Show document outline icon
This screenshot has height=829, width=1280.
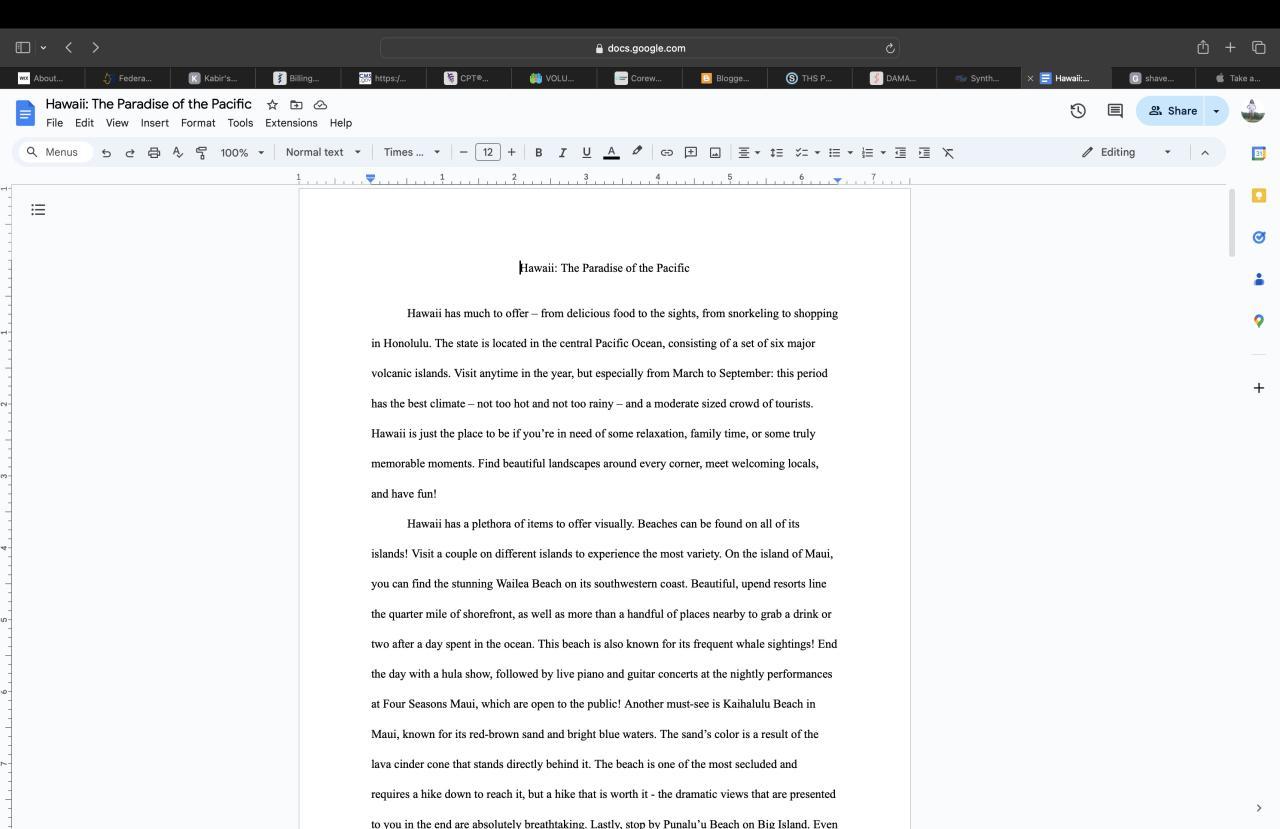click(x=38, y=209)
